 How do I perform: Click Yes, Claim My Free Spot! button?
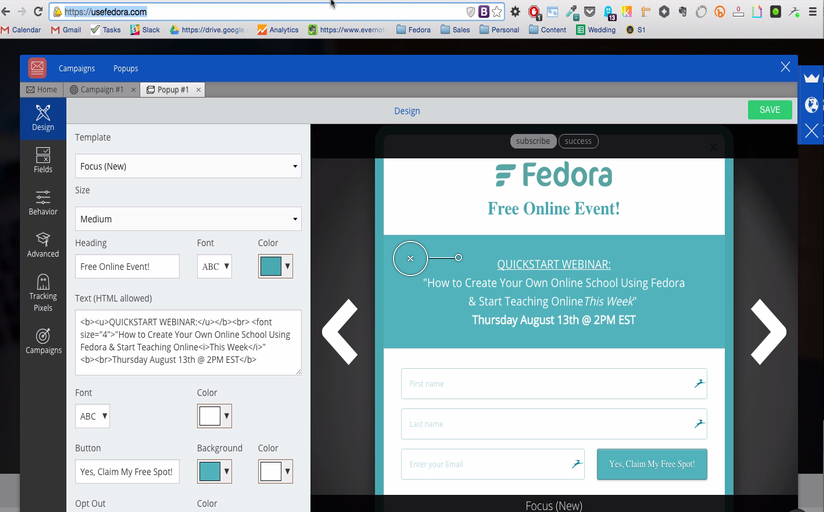tap(652, 464)
